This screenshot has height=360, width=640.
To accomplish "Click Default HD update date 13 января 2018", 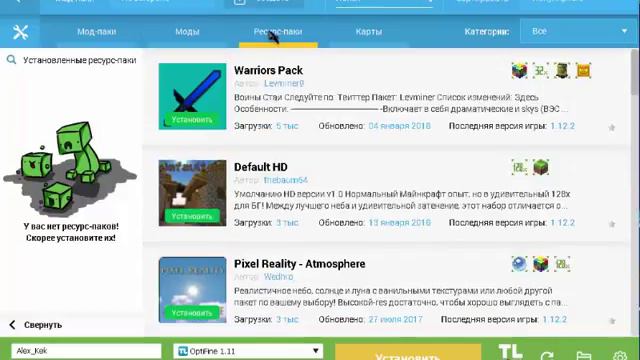I will click(399, 223).
